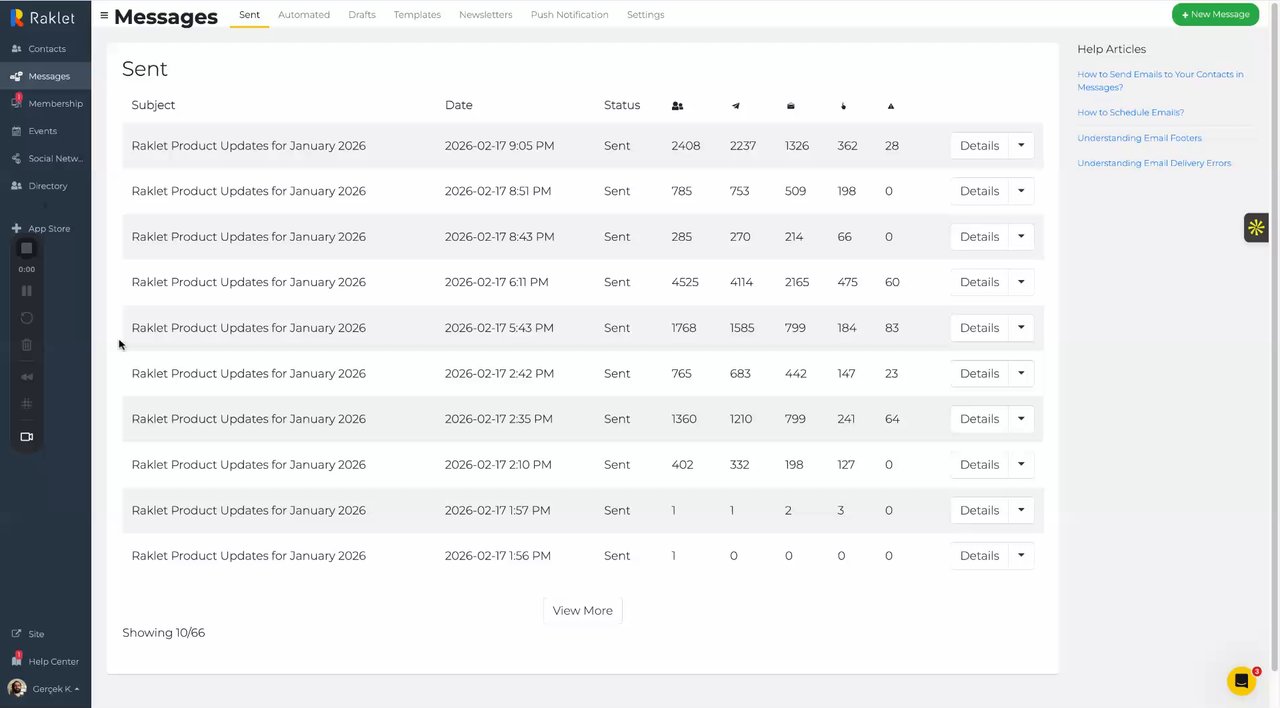The height and width of the screenshot is (708, 1280).
Task: Click the clicks pointer column header icon
Action: coord(843,105)
